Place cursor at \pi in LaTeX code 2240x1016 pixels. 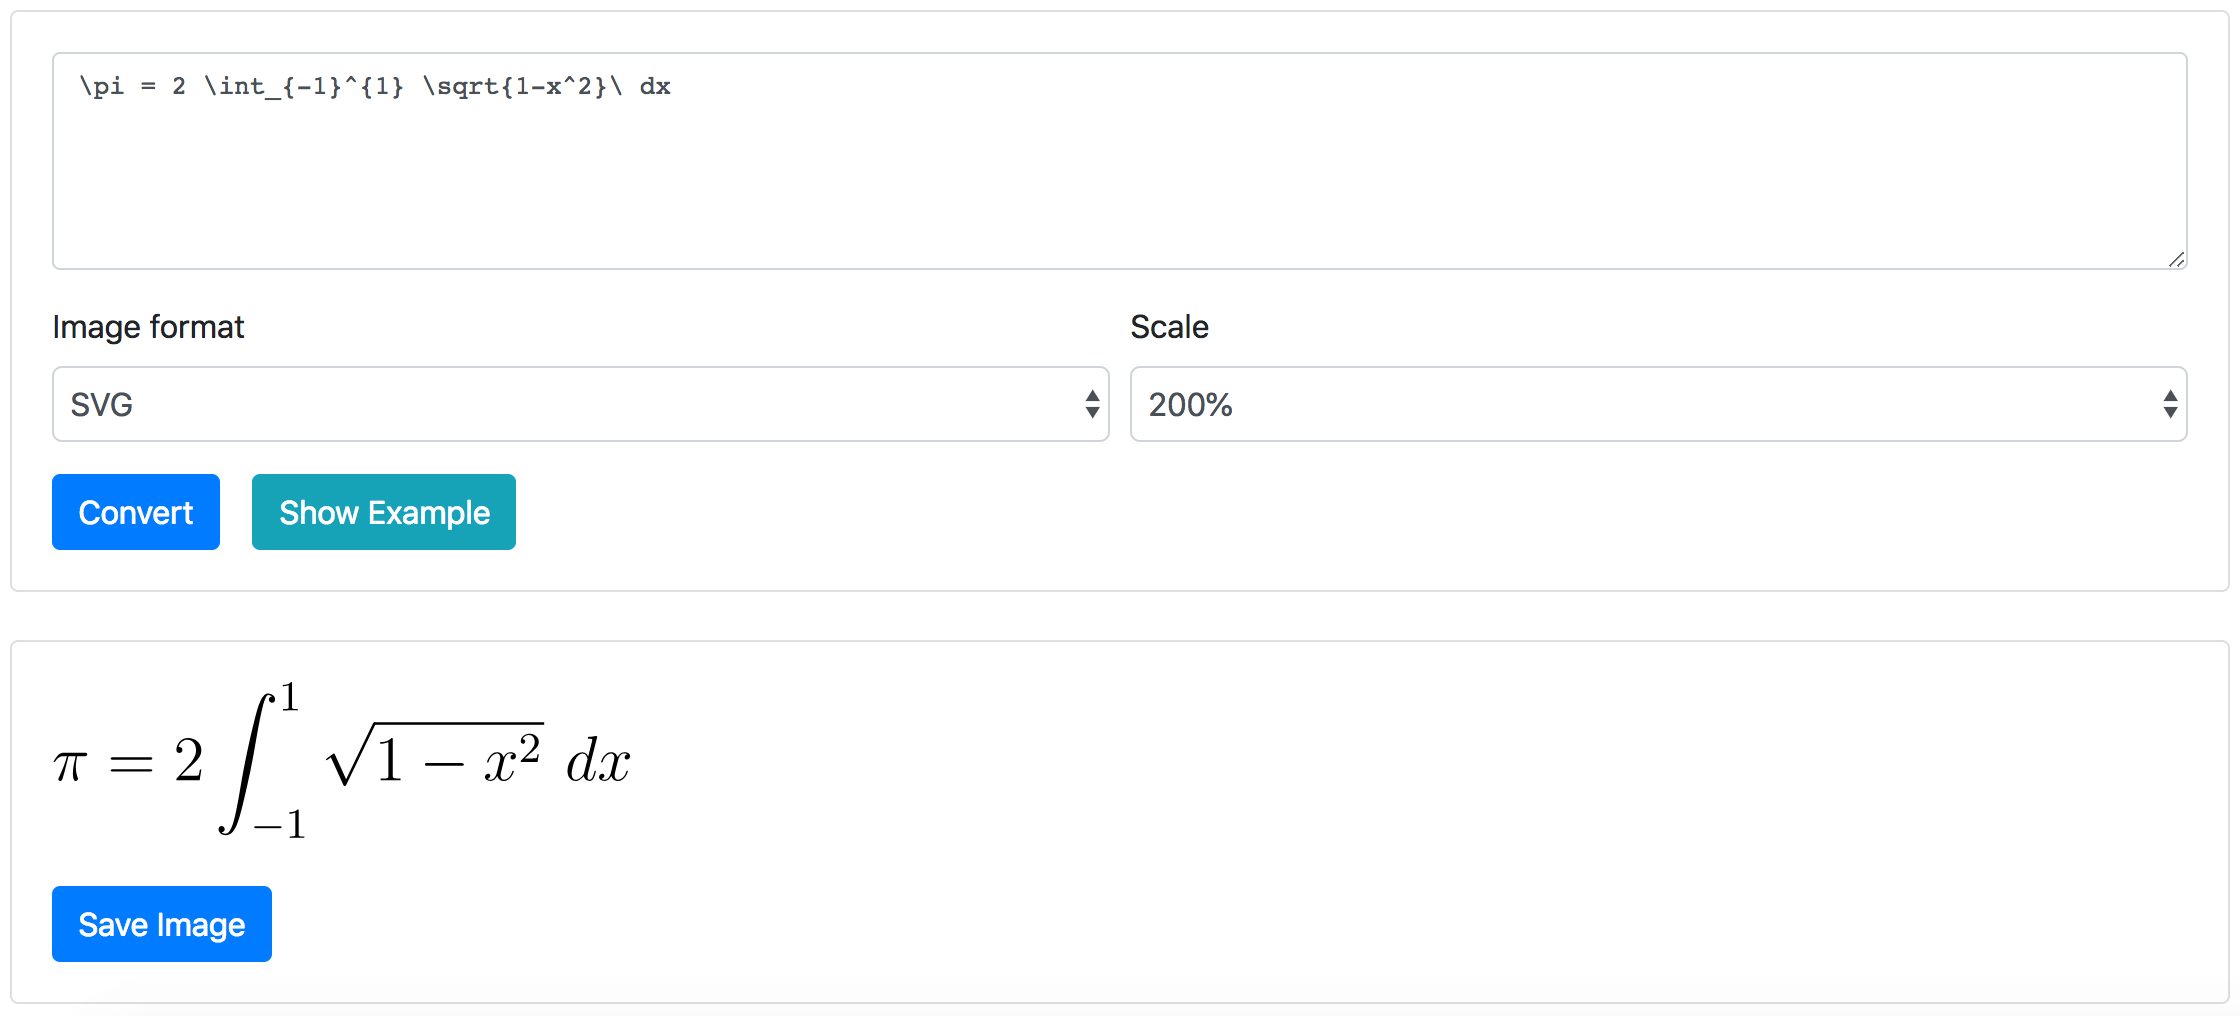tap(102, 87)
